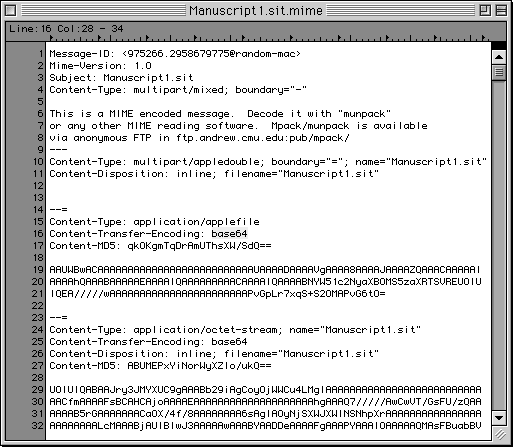Click the Manuscript1.sit.mime title bar
Image resolution: width=513 pixels, height=447 pixels.
pos(256,11)
